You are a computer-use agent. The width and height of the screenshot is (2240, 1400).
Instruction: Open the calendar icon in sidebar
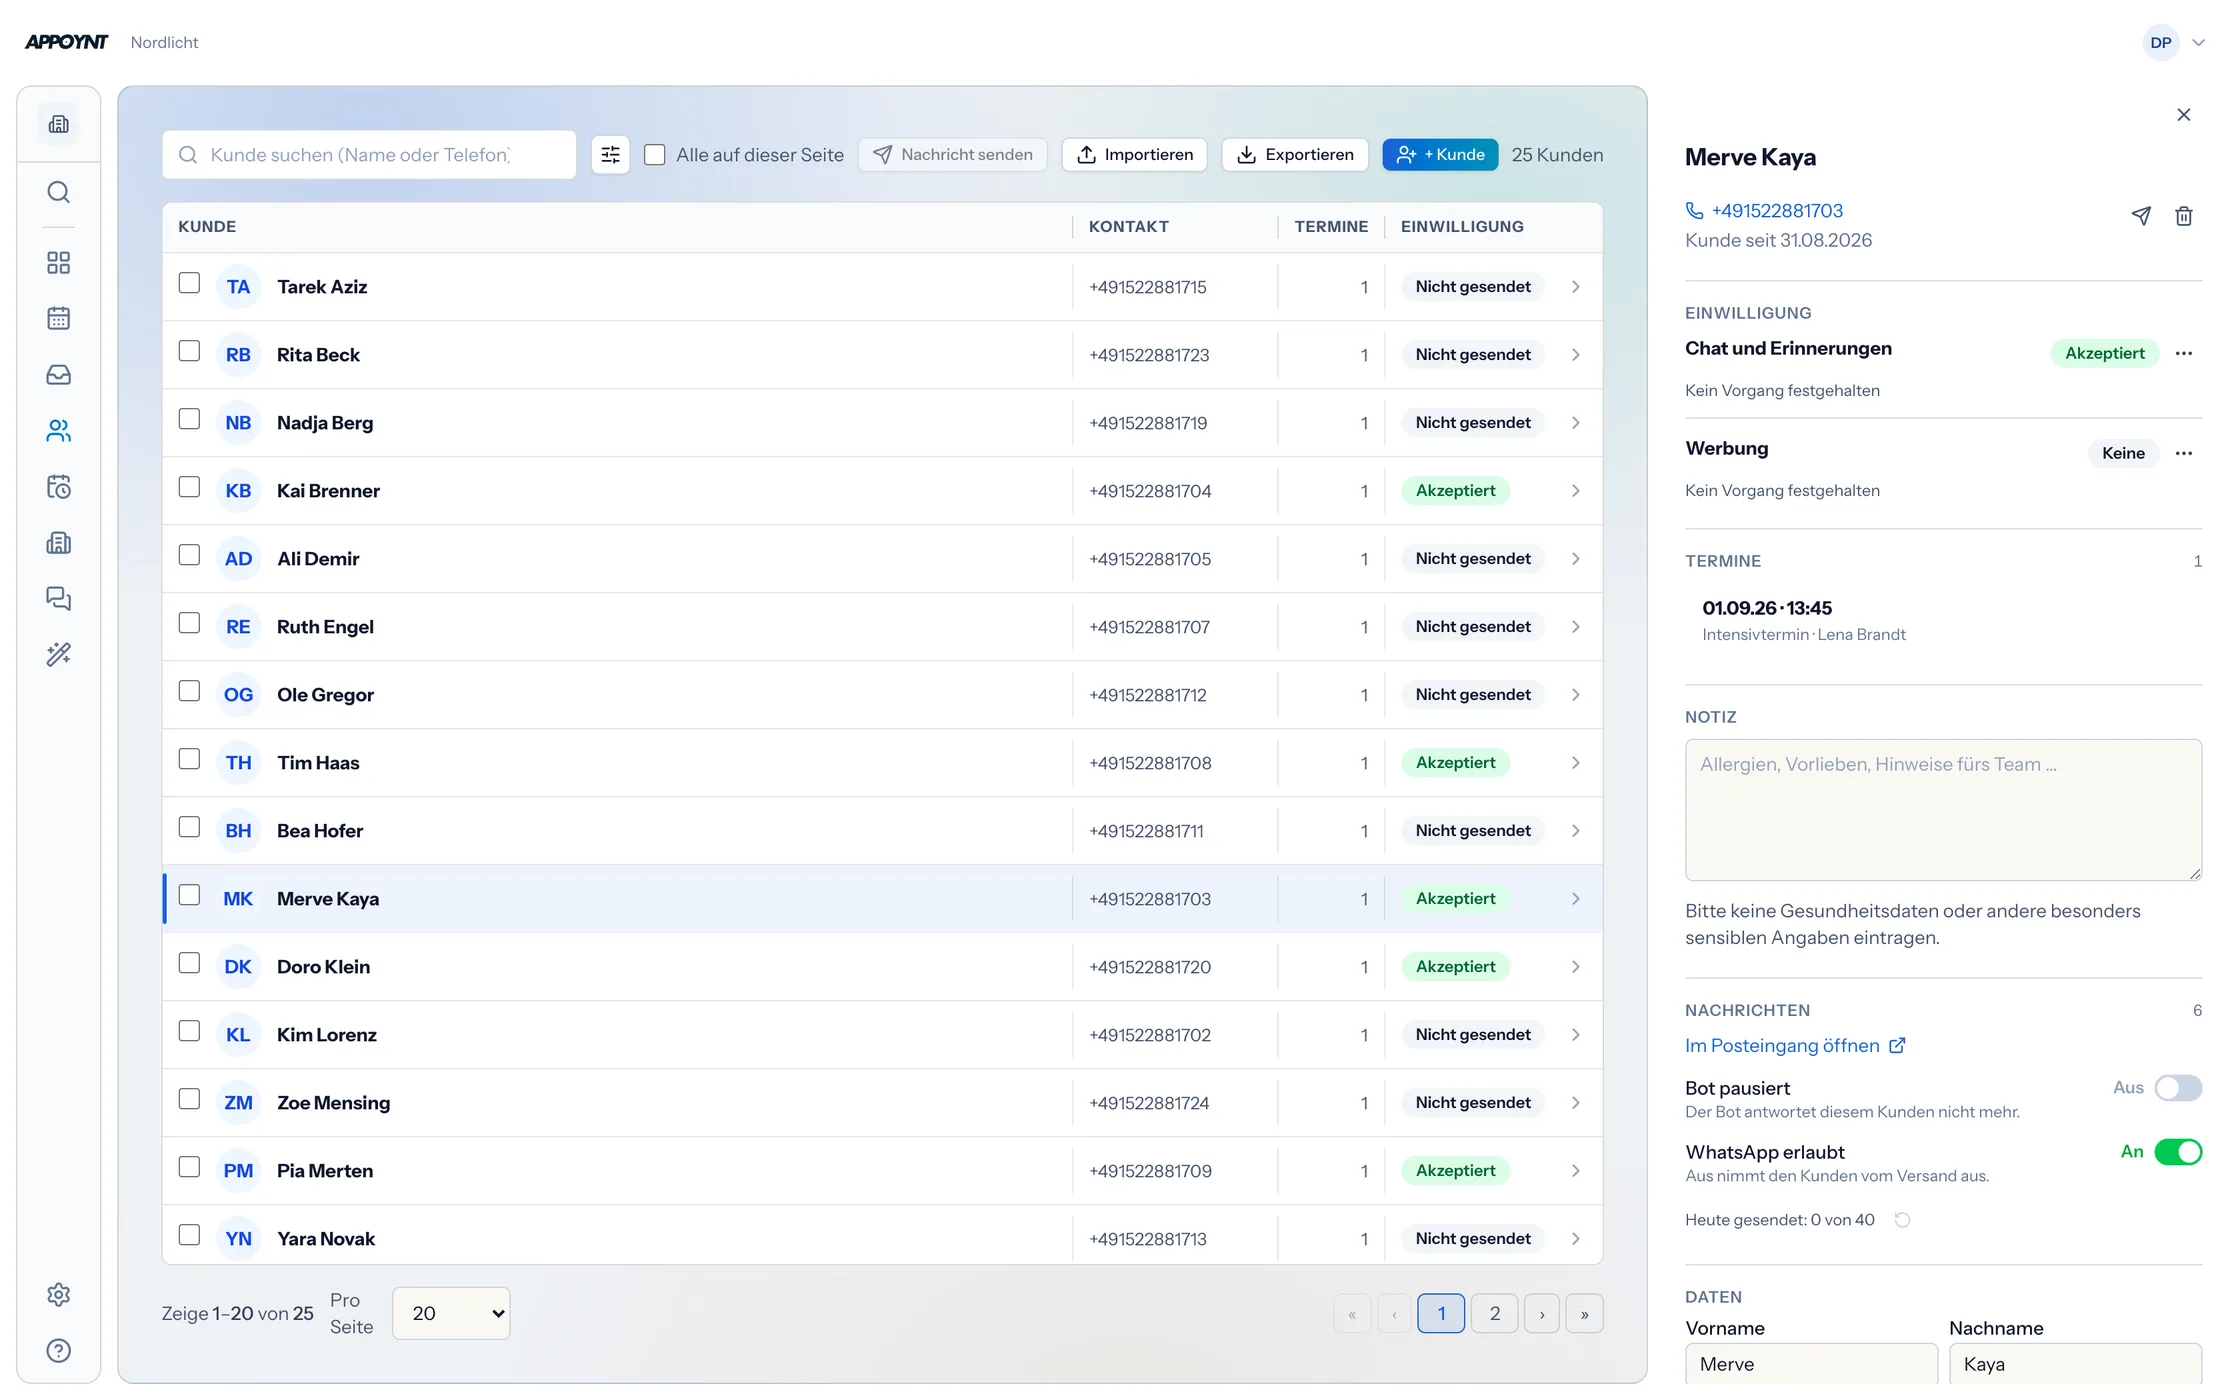click(x=59, y=319)
